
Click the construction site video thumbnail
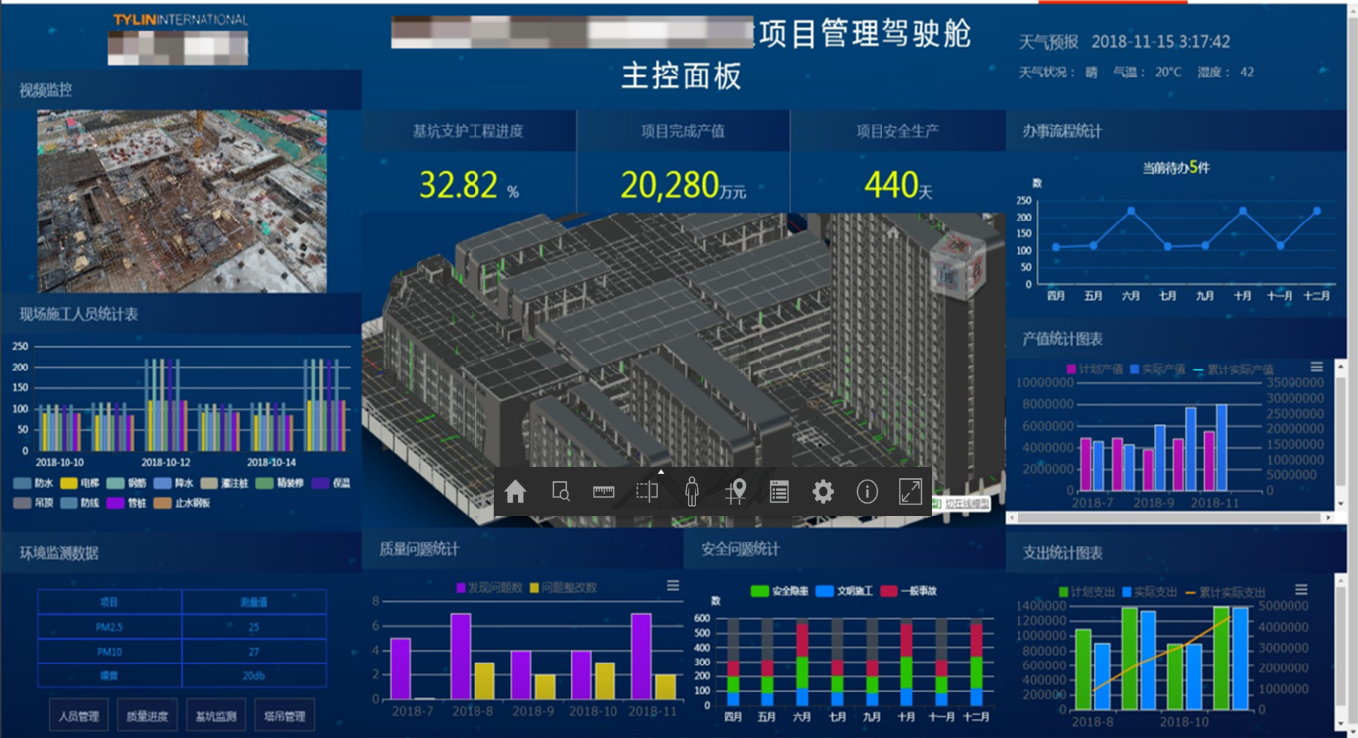pos(182,201)
